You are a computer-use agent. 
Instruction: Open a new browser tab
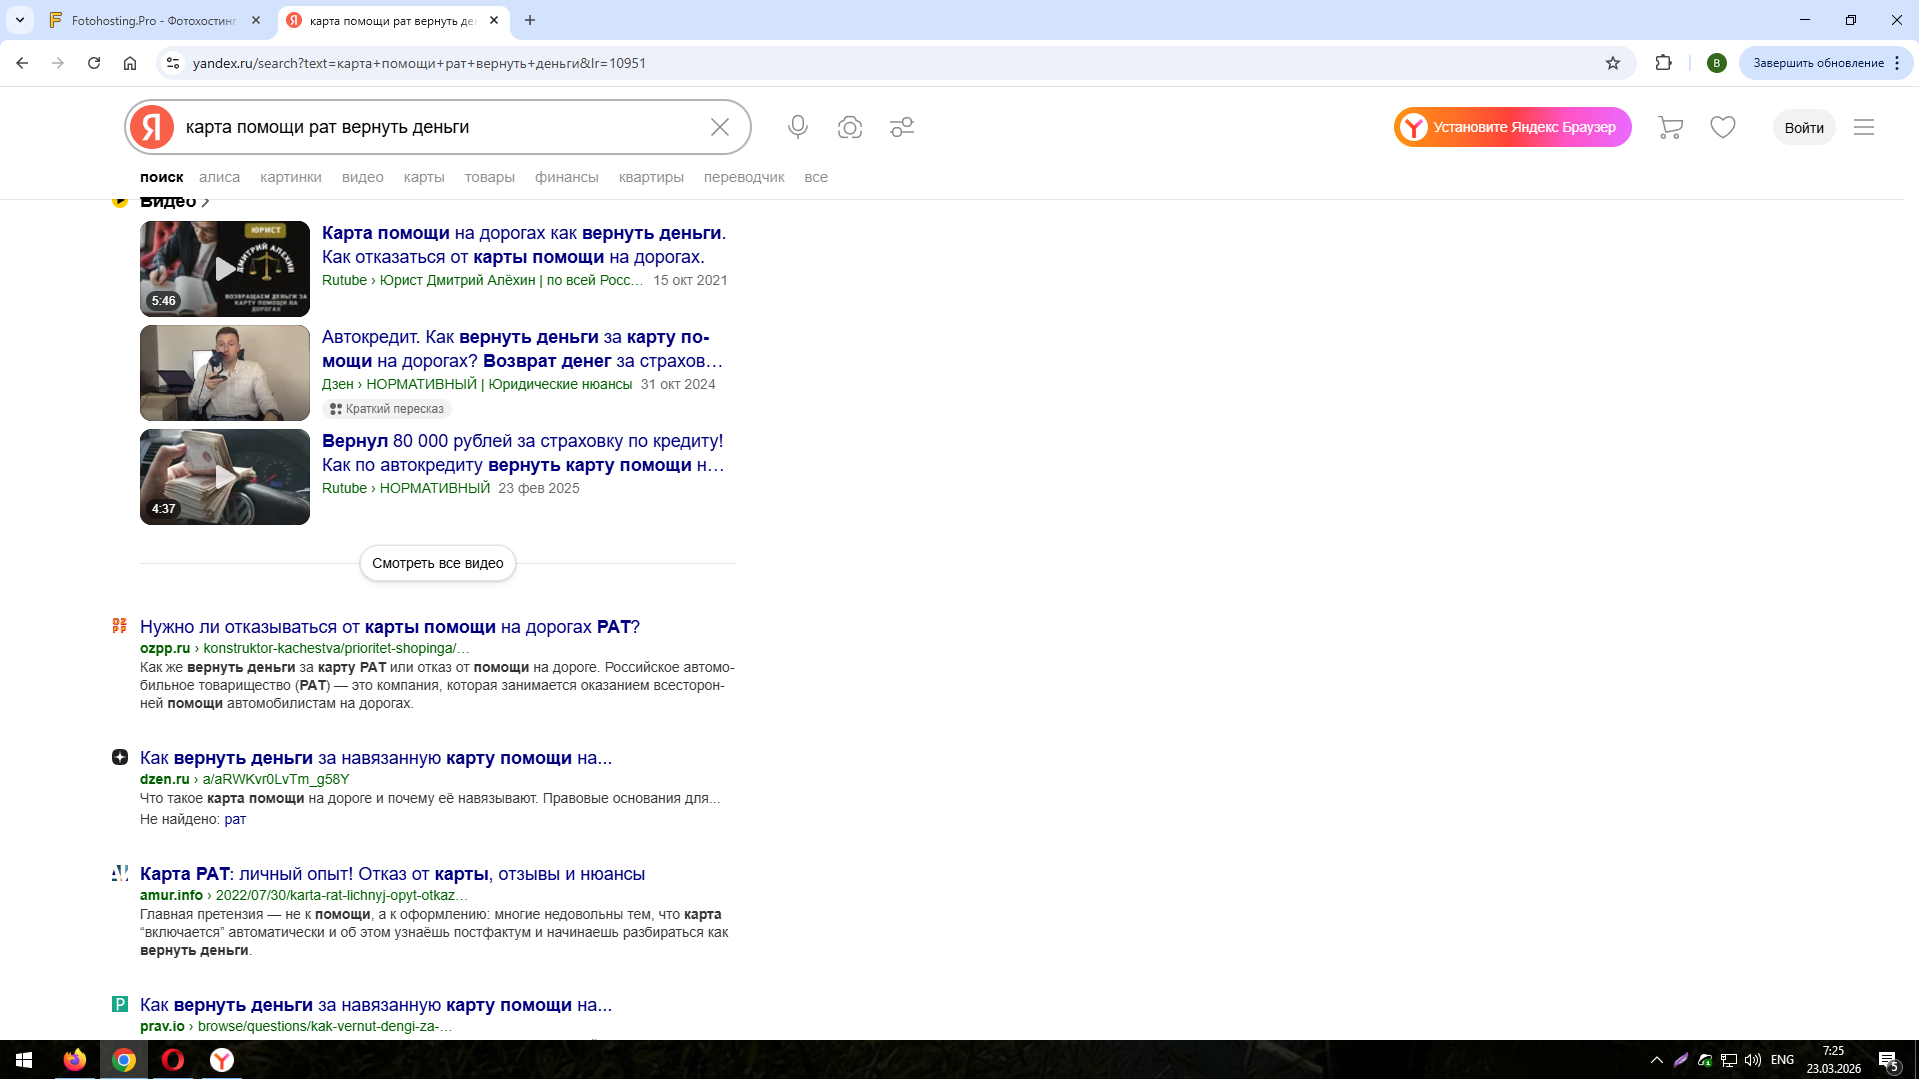tap(530, 20)
